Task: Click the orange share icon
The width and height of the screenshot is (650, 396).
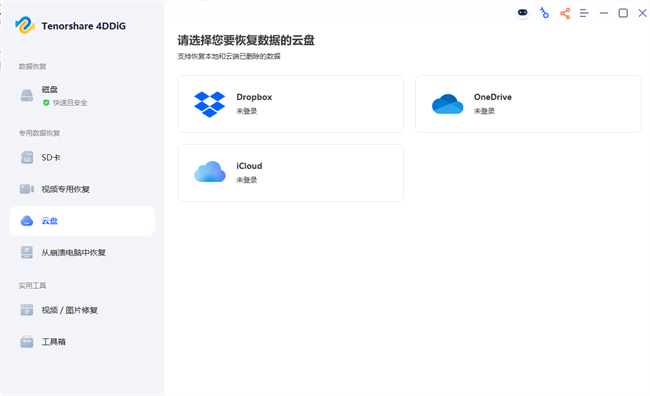Action: click(x=565, y=13)
